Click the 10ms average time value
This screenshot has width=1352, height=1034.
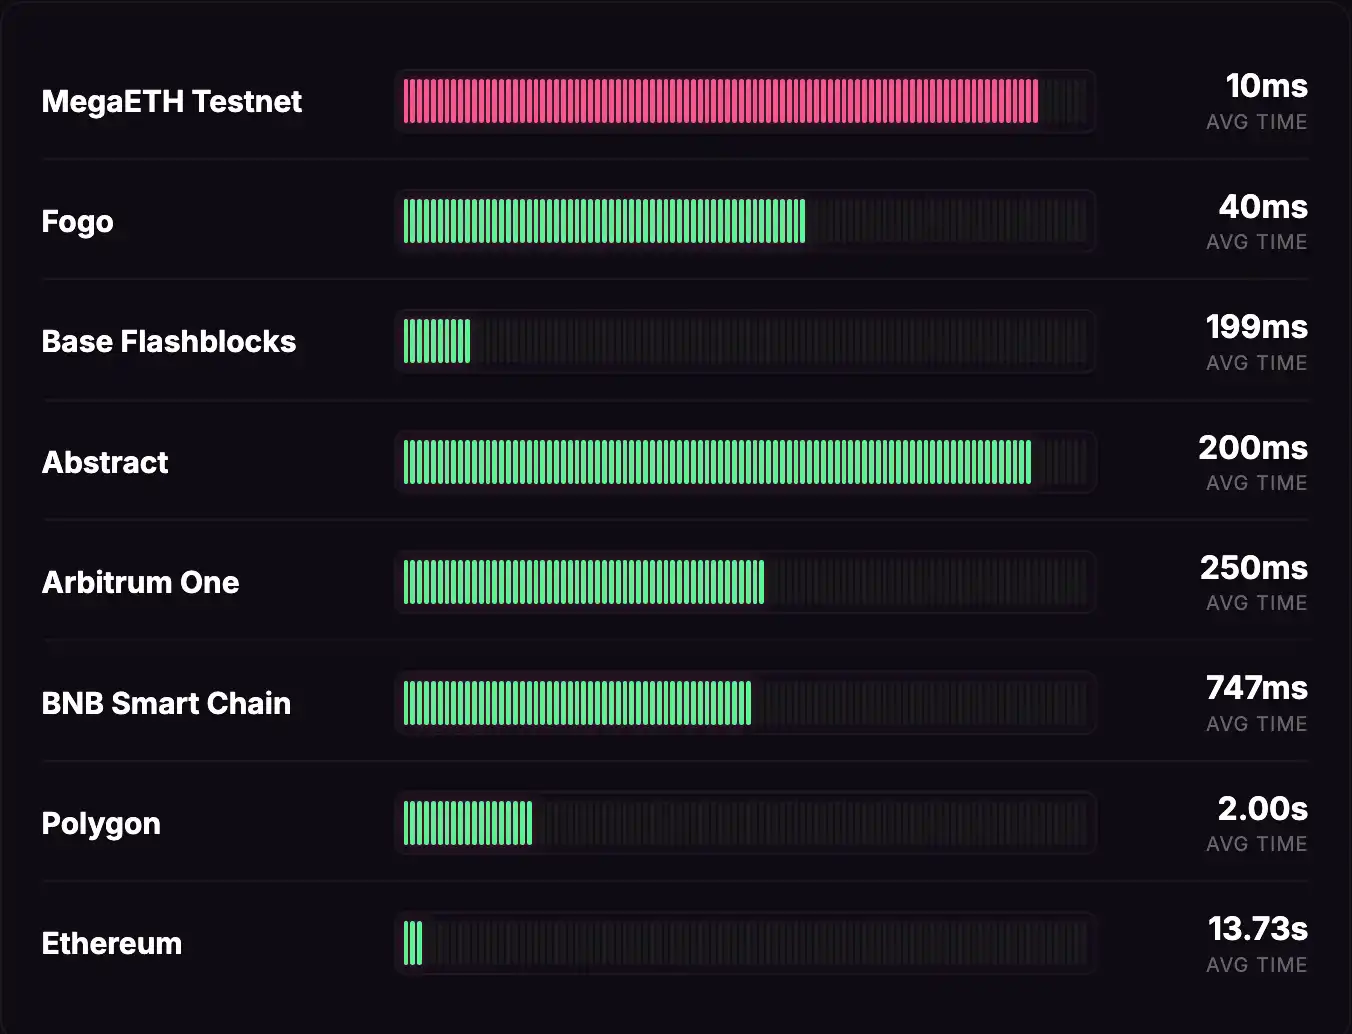coord(1266,86)
